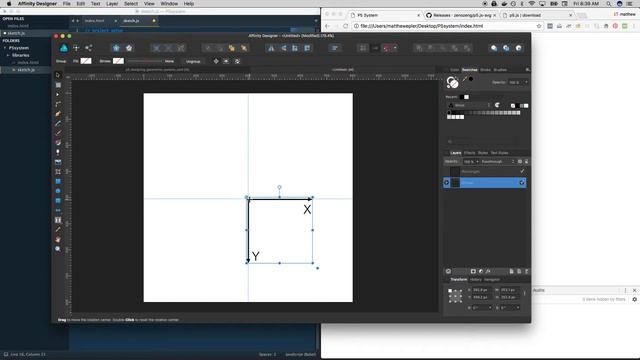Open the Affinity Designer application menu
Image resolution: width=640 pixels, height=360 pixels.
point(37,4)
